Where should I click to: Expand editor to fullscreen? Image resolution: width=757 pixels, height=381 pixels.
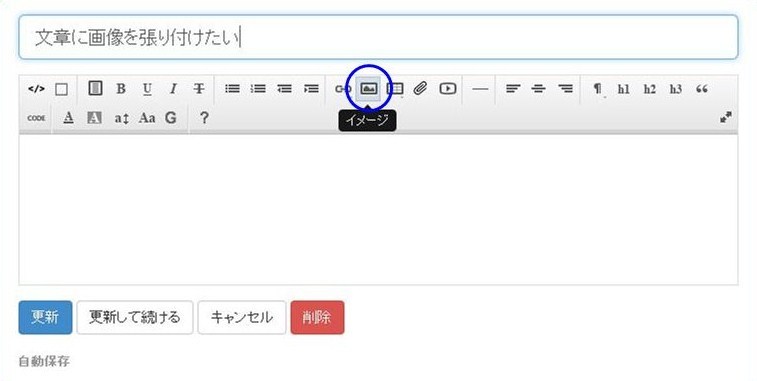pyautogui.click(x=726, y=117)
